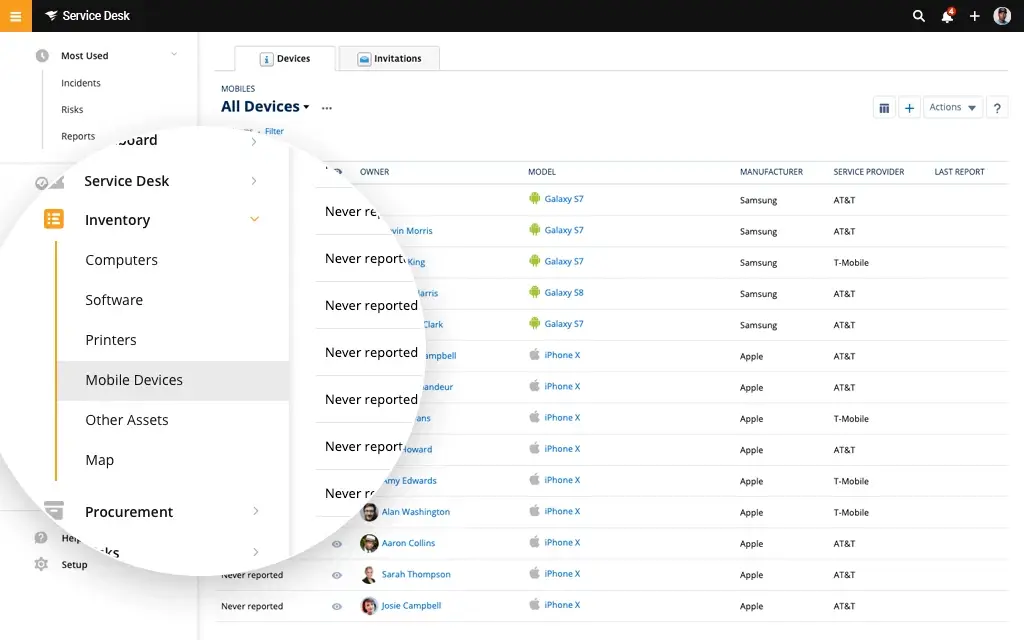Open the column chooser icon near Actions
Image resolution: width=1024 pixels, height=640 pixels.
[x=884, y=107]
